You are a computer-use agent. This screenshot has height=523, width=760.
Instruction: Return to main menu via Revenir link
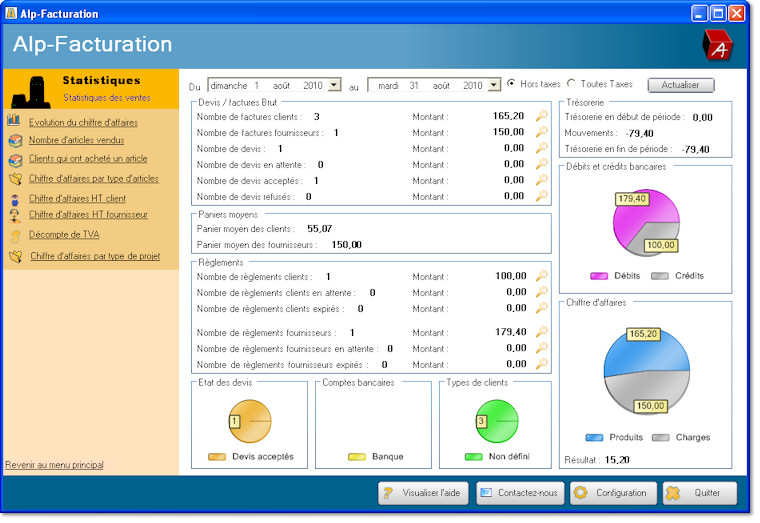(54, 465)
